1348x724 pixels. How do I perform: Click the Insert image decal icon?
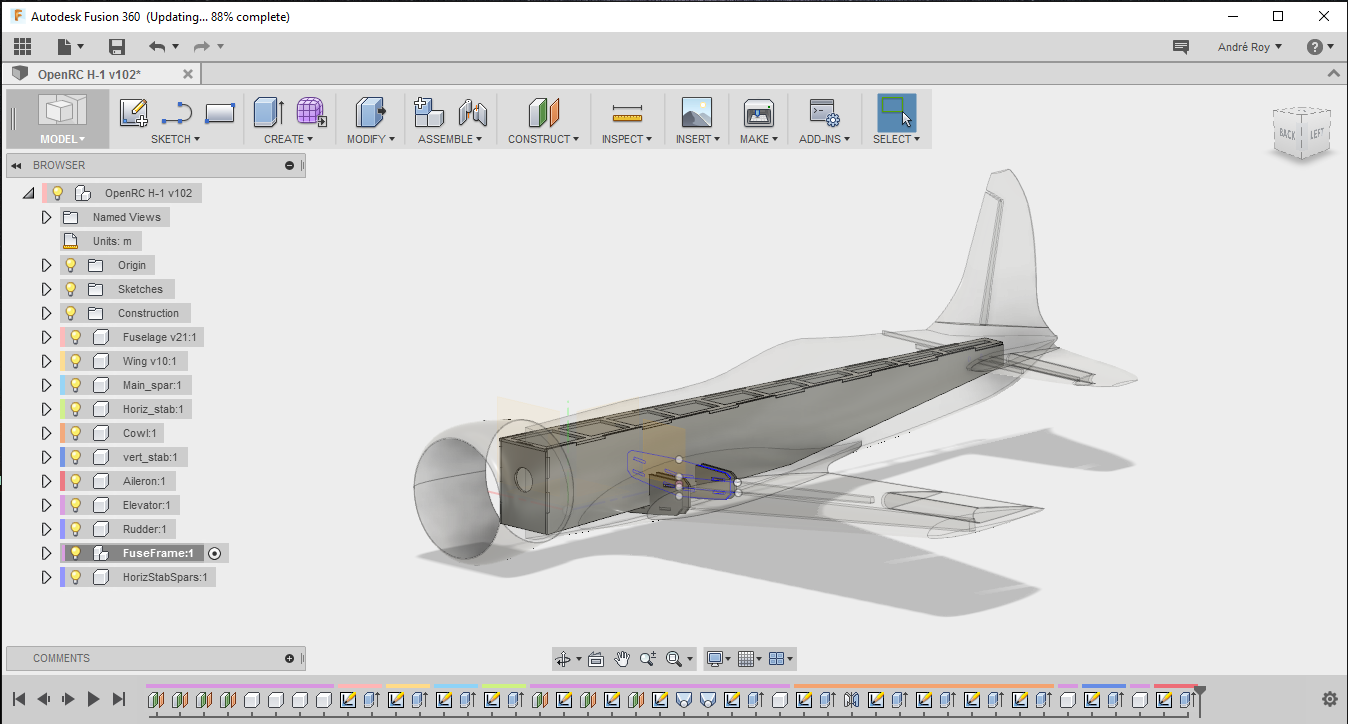[696, 112]
